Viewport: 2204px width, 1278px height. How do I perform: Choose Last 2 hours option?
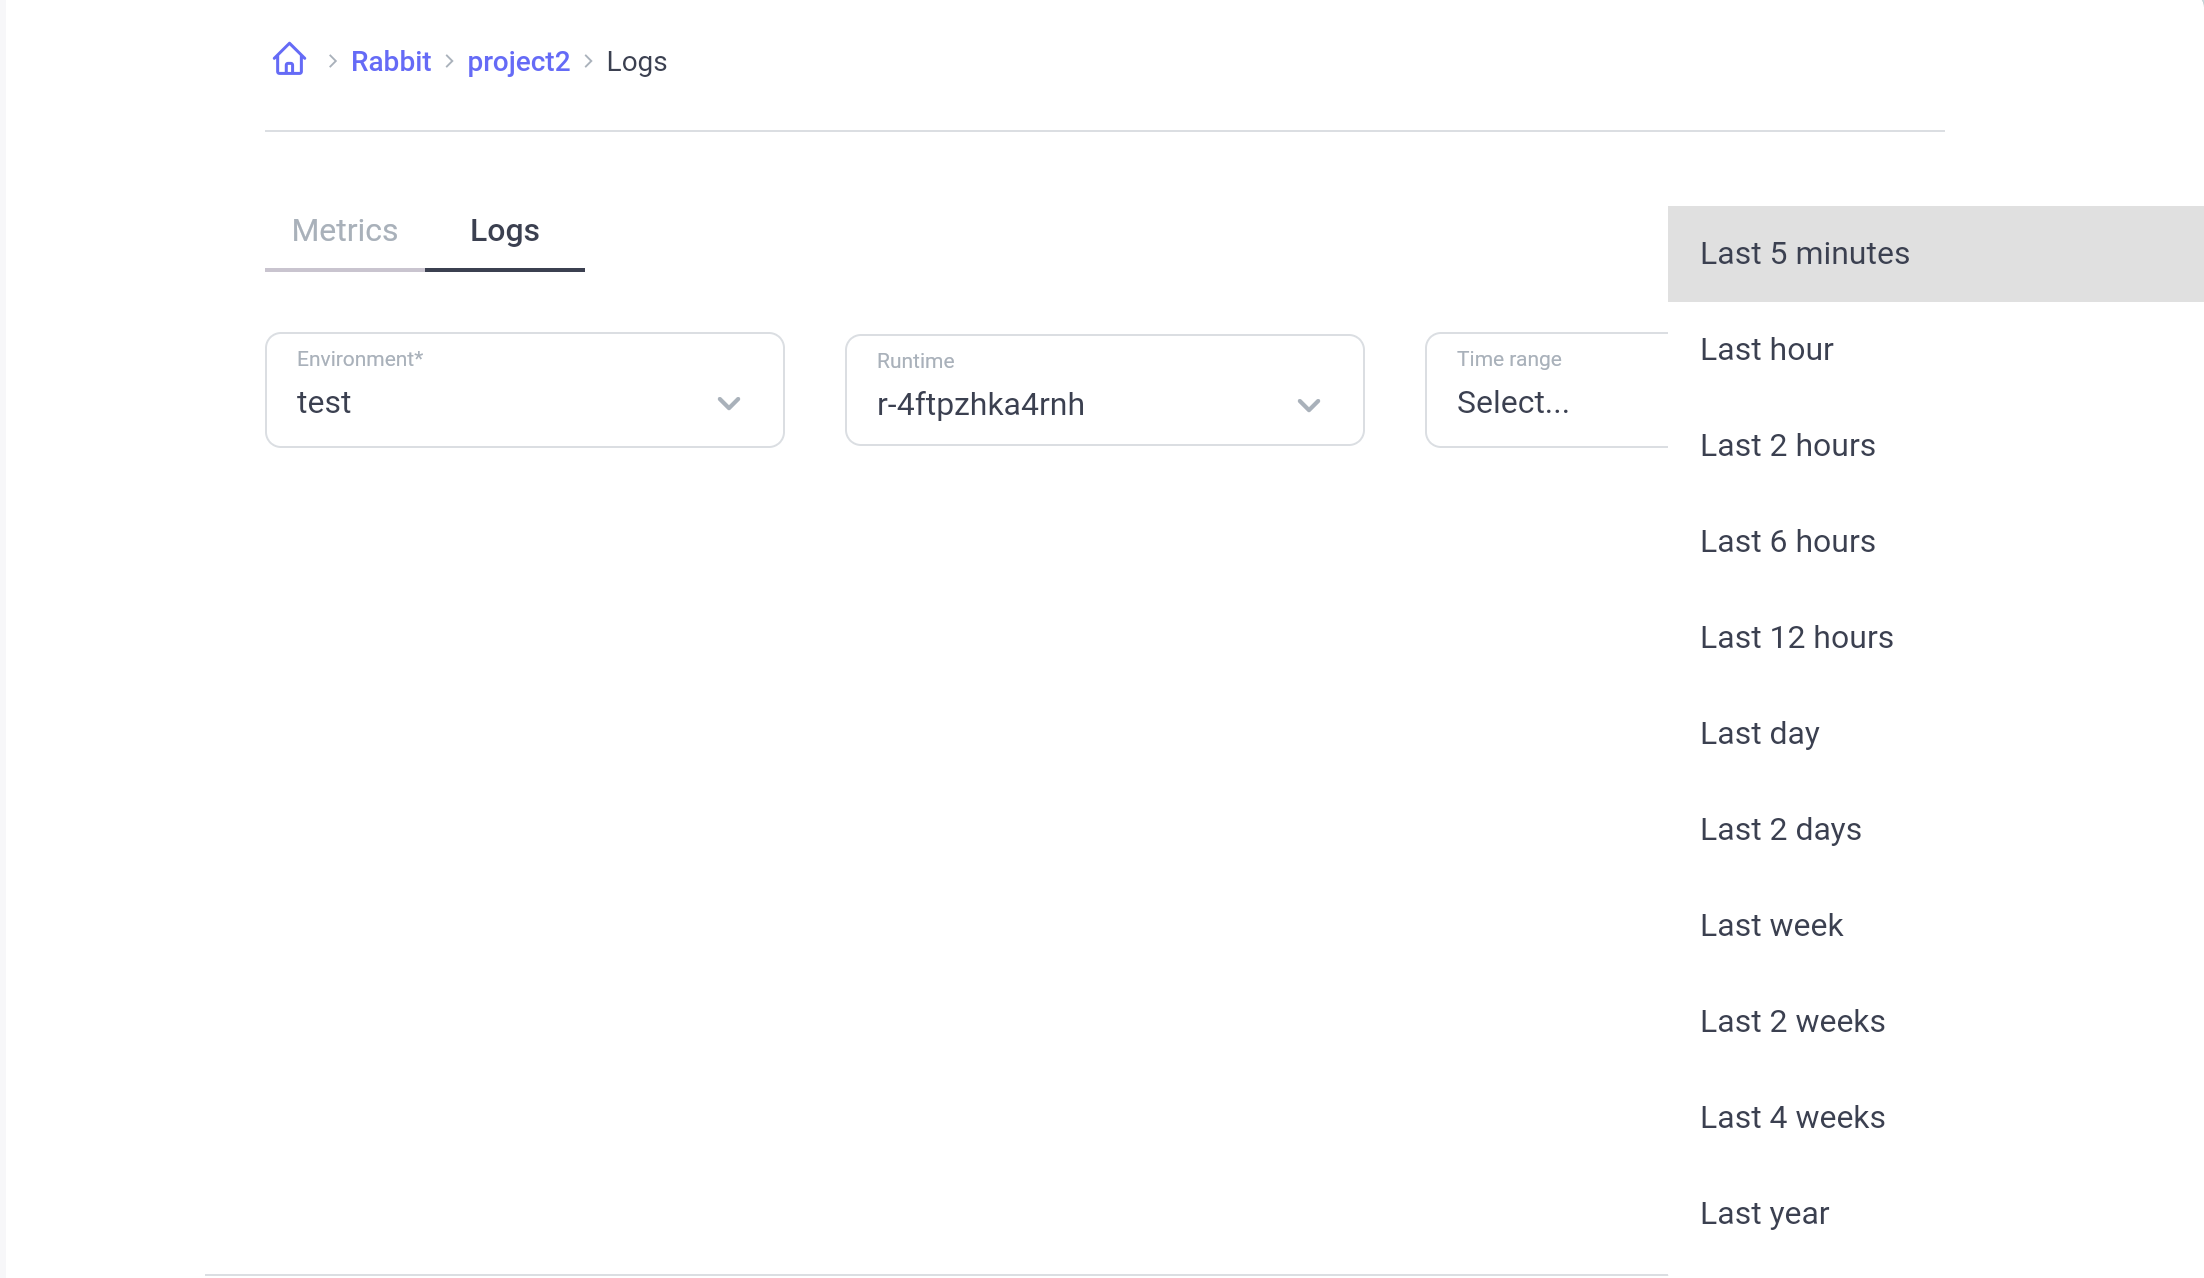point(1787,445)
